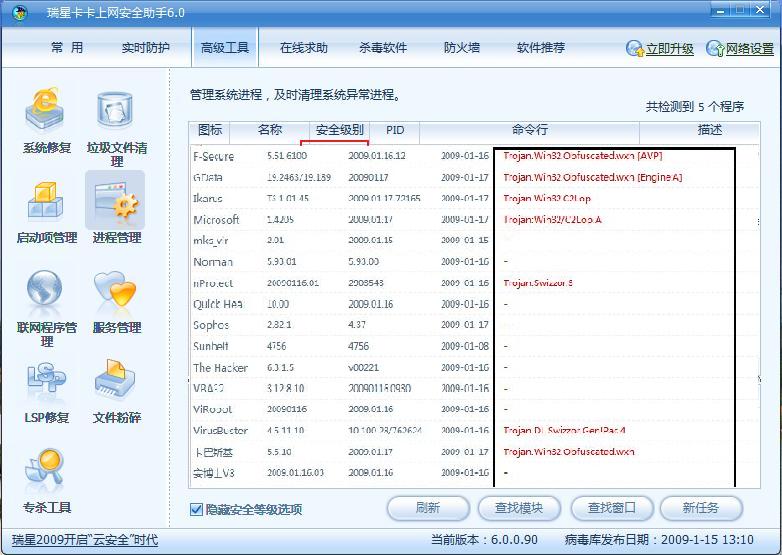Click Trojan.Win32.Obfuscated.wxn [Engine A] result
782x555 pixels.
pyautogui.click(x=592, y=177)
